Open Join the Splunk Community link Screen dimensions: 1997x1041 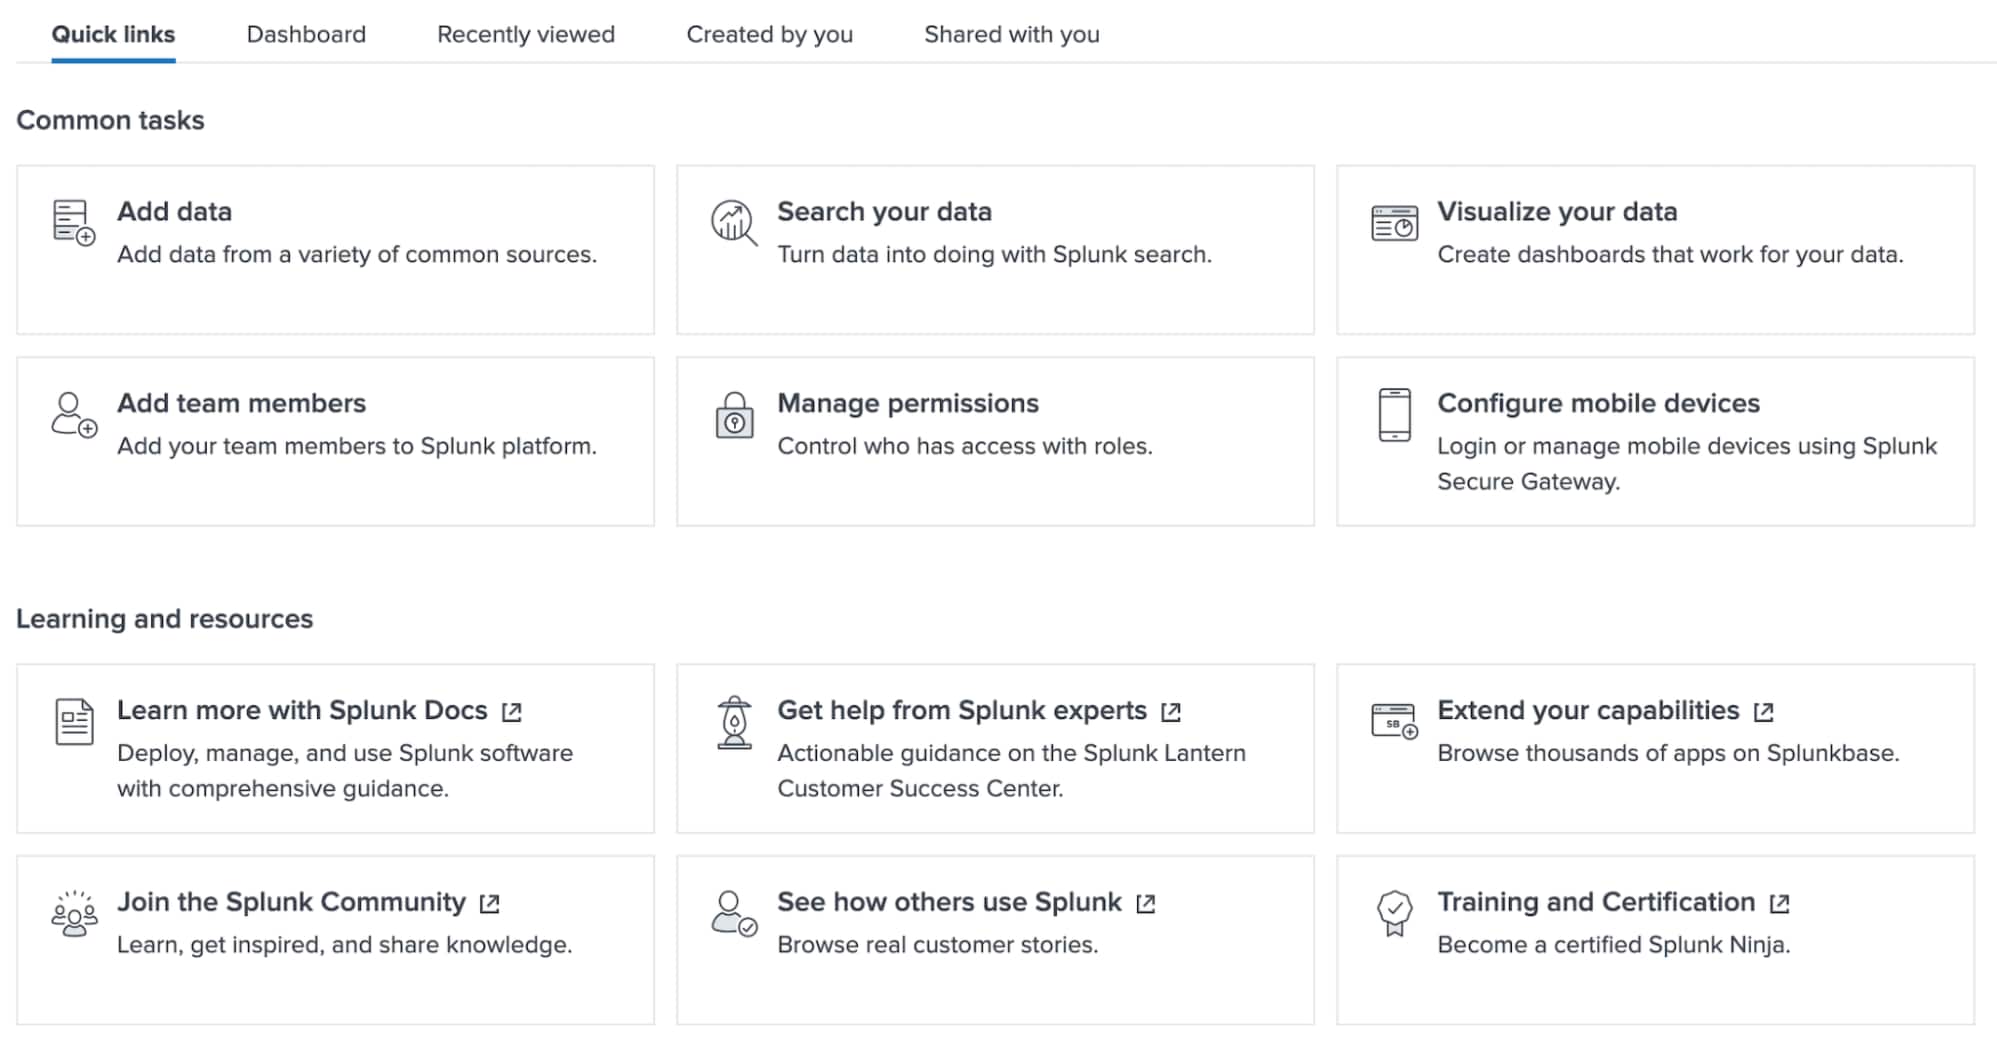point(291,902)
